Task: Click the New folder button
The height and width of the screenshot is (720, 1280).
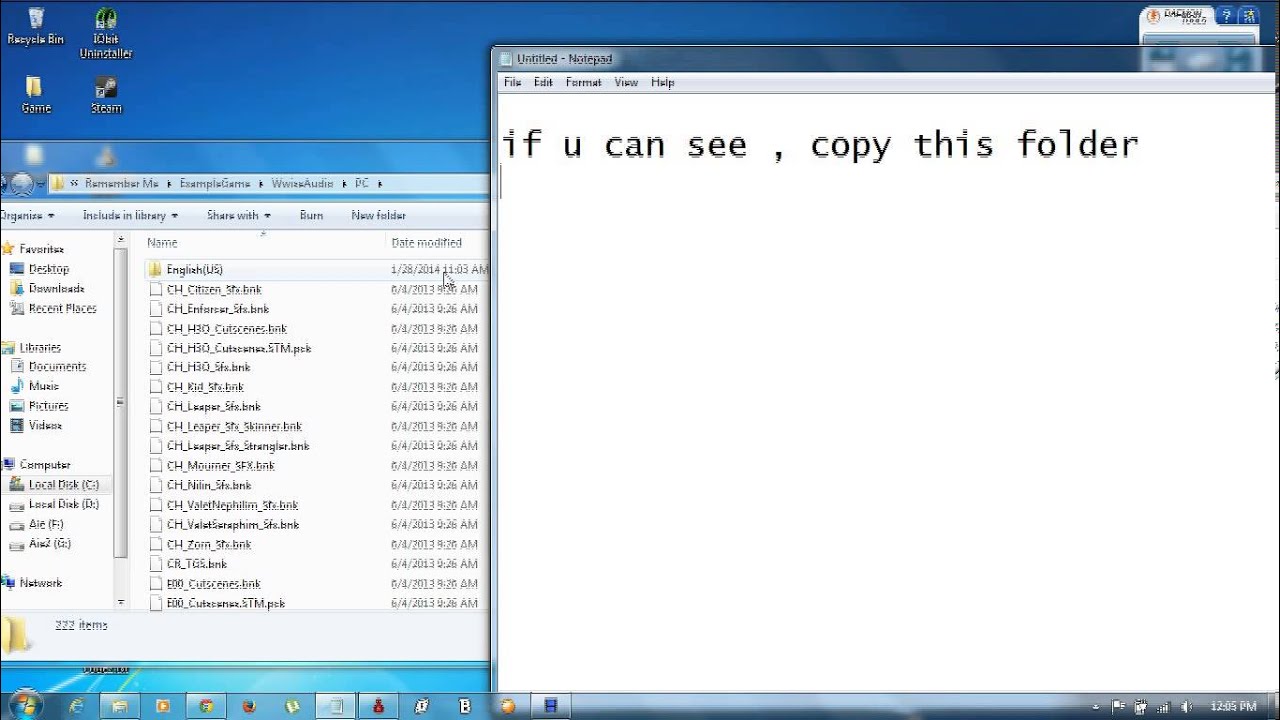Action: click(378, 216)
